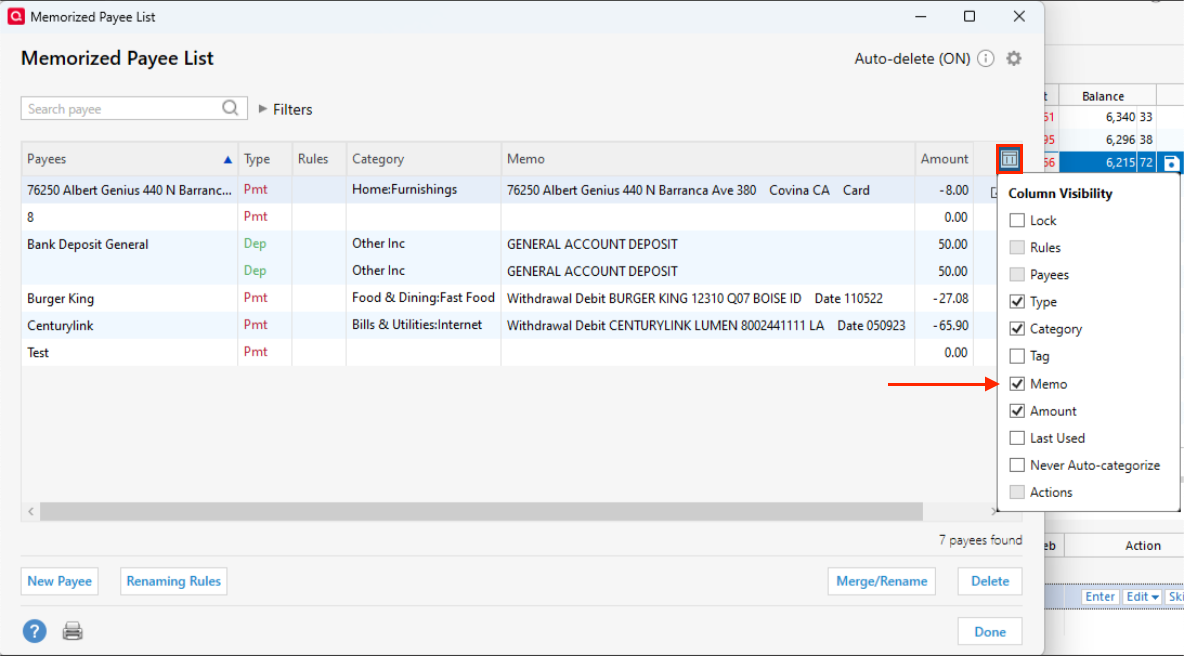Open the Edit dropdown in register

(1142, 597)
